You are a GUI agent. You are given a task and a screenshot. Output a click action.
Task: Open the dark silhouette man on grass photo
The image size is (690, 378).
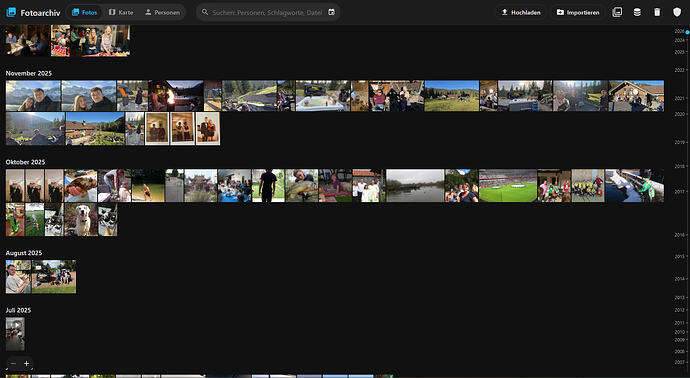coord(268,186)
